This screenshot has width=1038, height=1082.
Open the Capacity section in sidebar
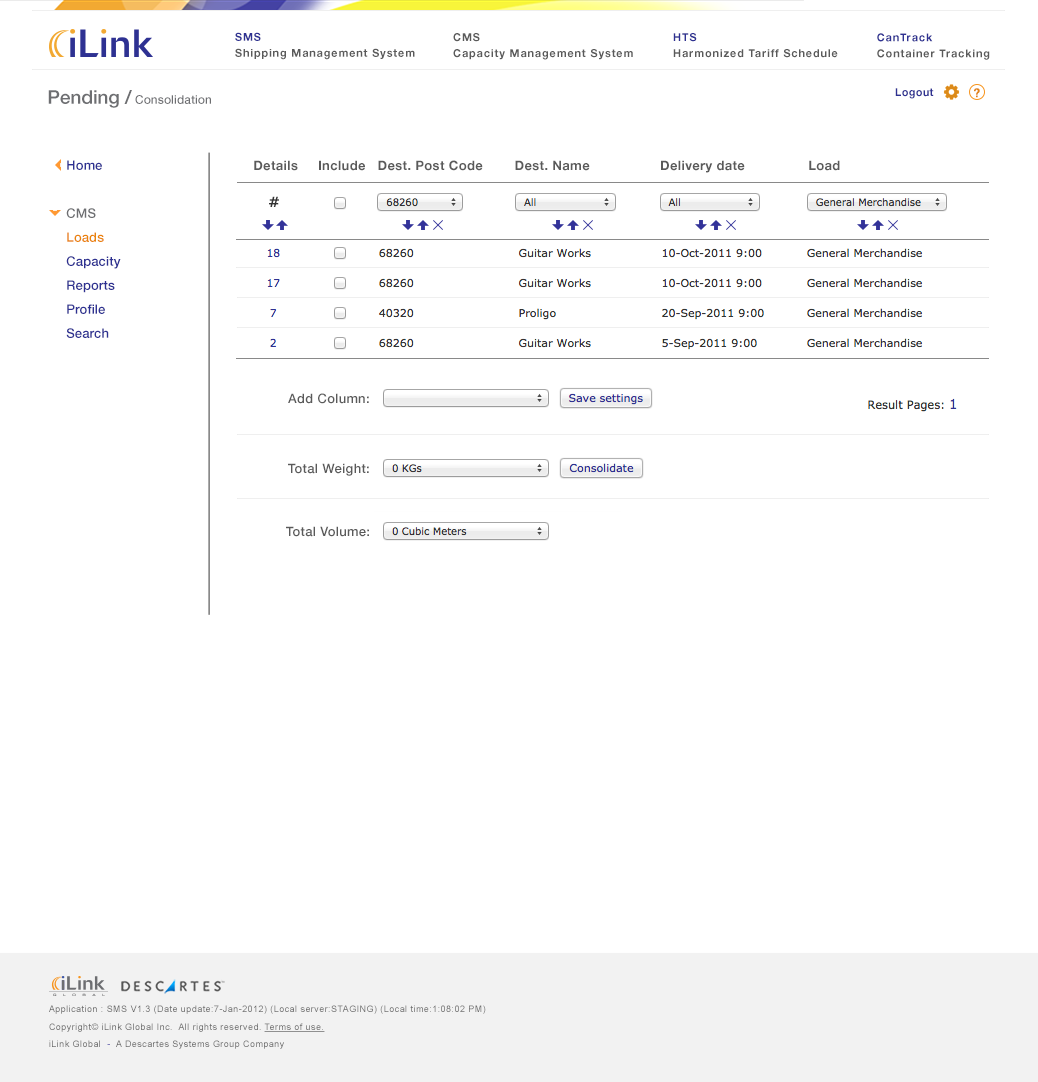93,261
